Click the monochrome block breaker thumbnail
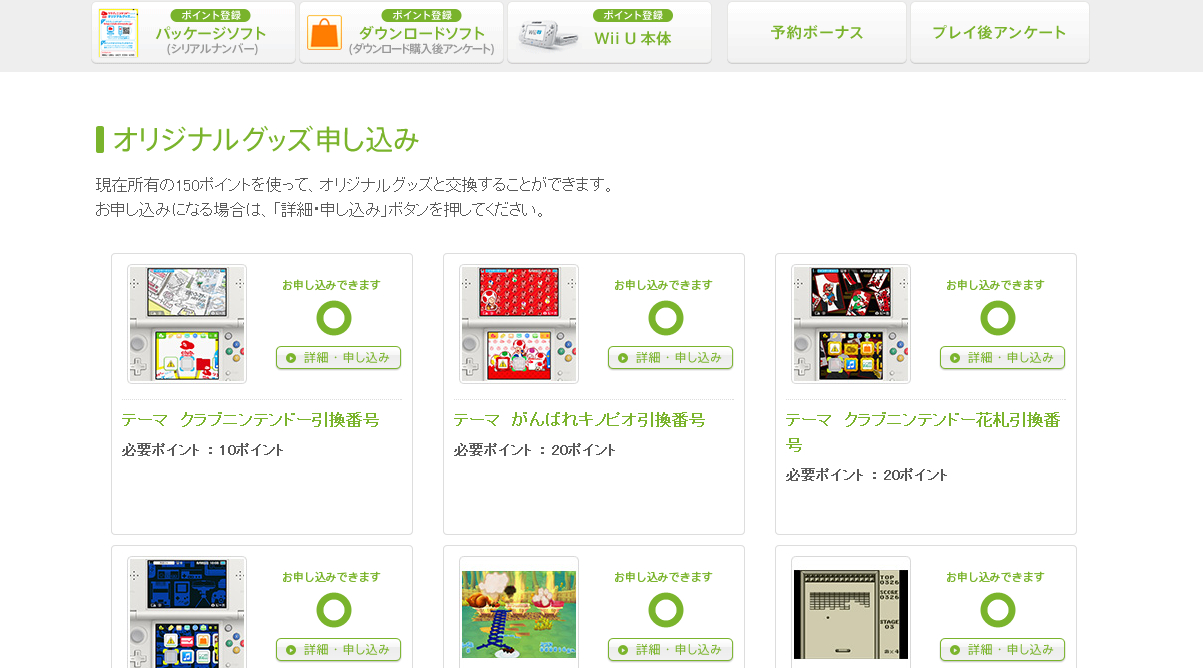The width and height of the screenshot is (1203, 668). 851,613
